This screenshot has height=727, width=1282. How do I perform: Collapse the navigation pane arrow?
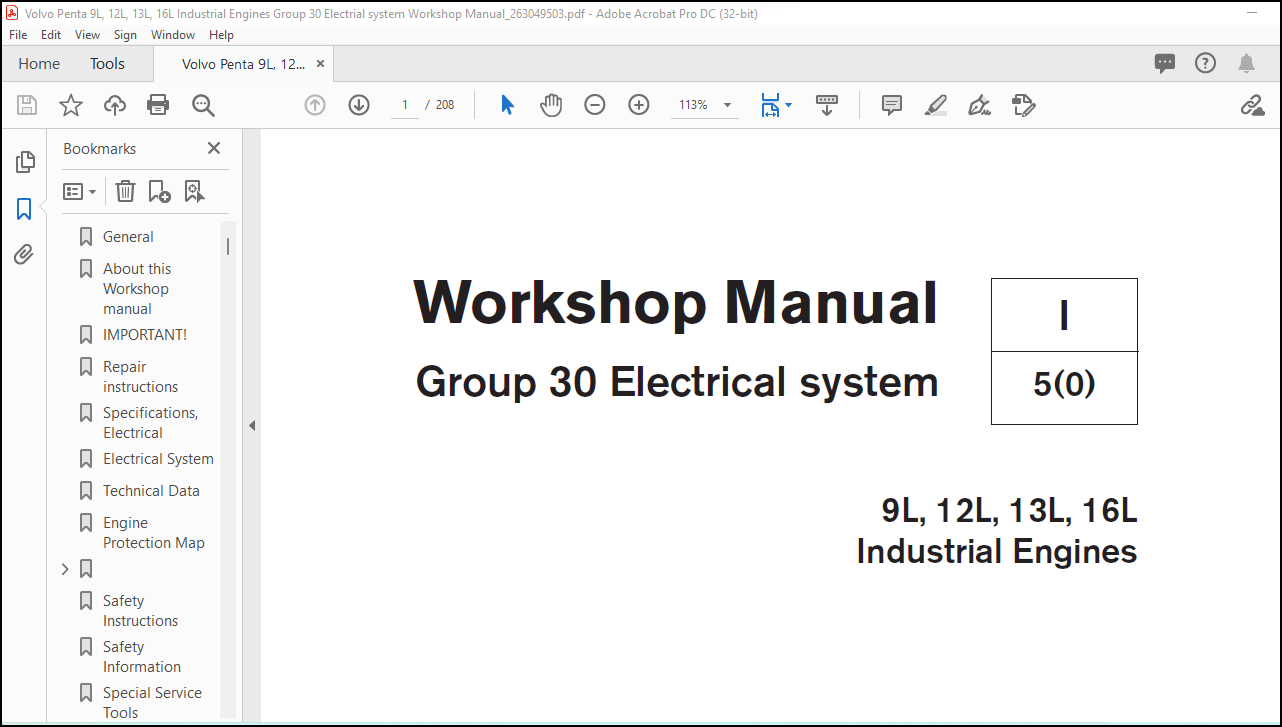252,425
